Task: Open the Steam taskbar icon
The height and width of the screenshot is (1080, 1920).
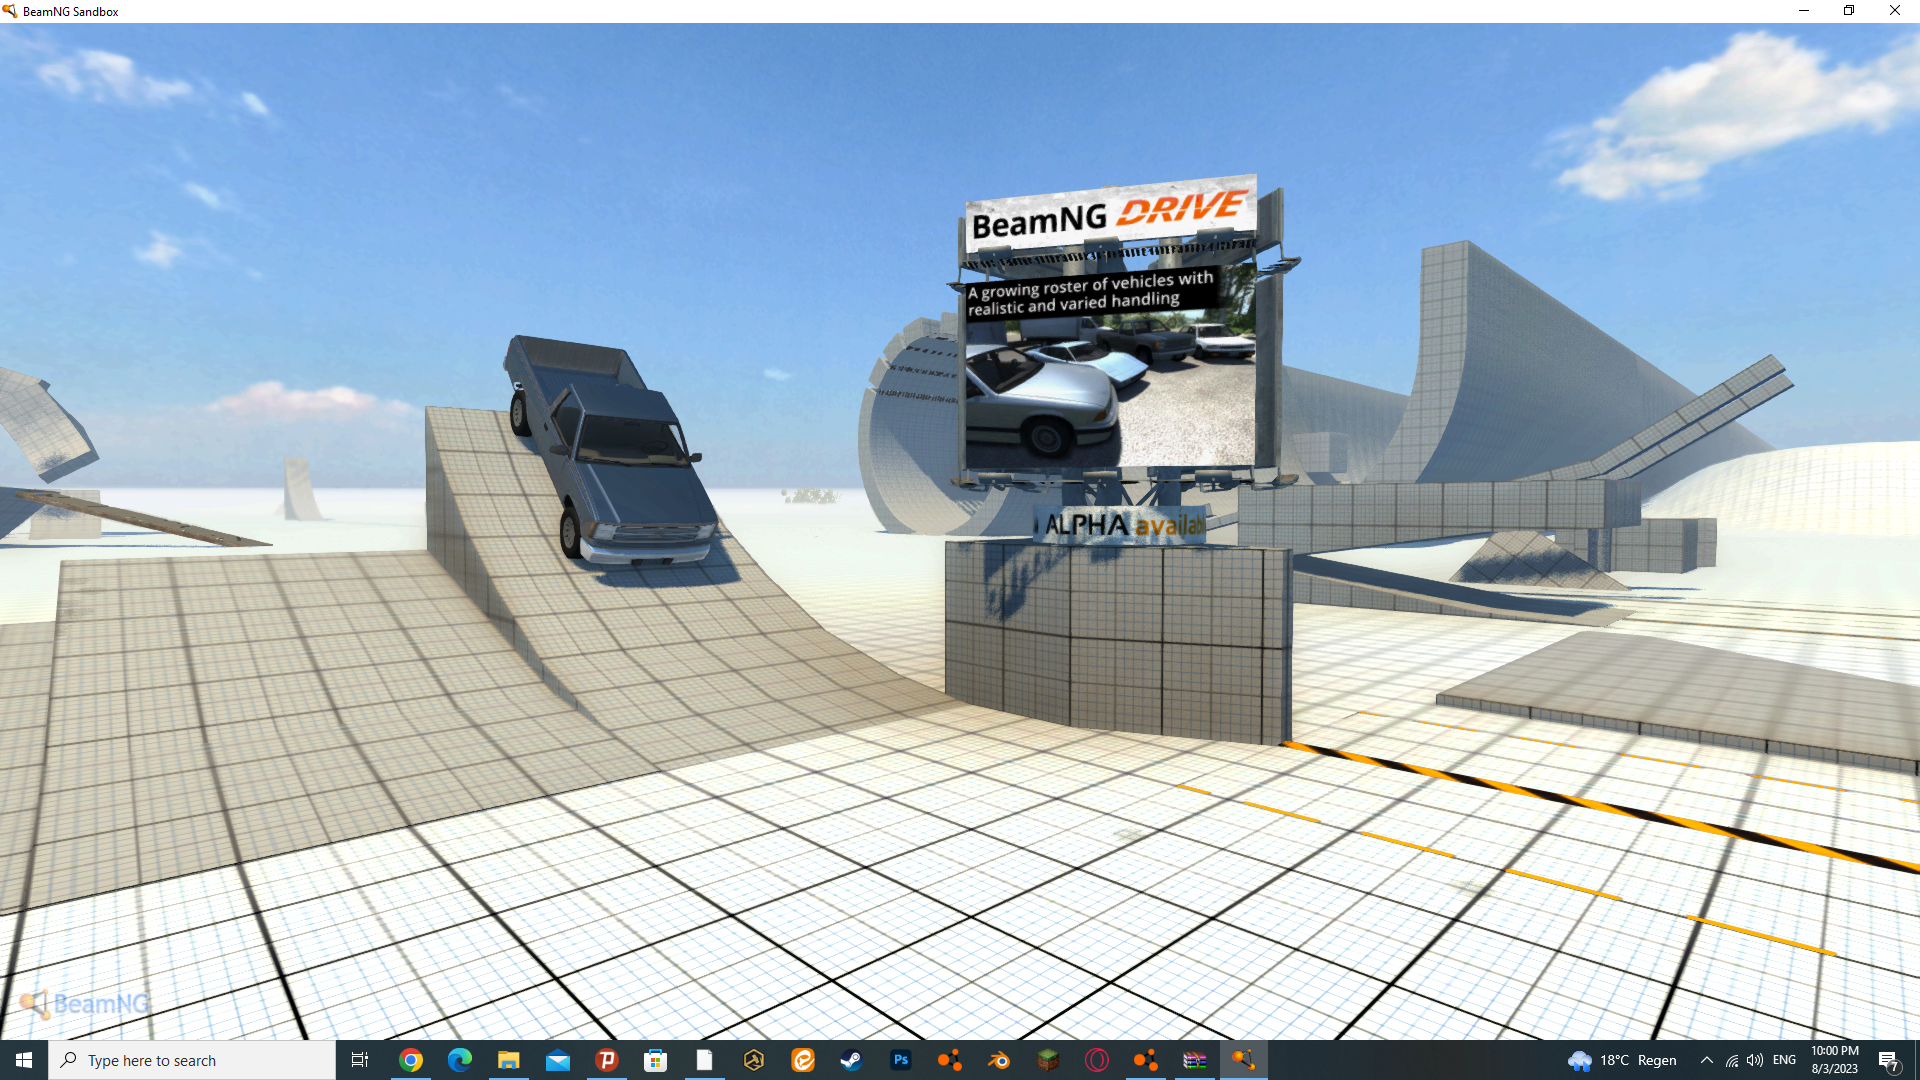Action: pos(851,1060)
